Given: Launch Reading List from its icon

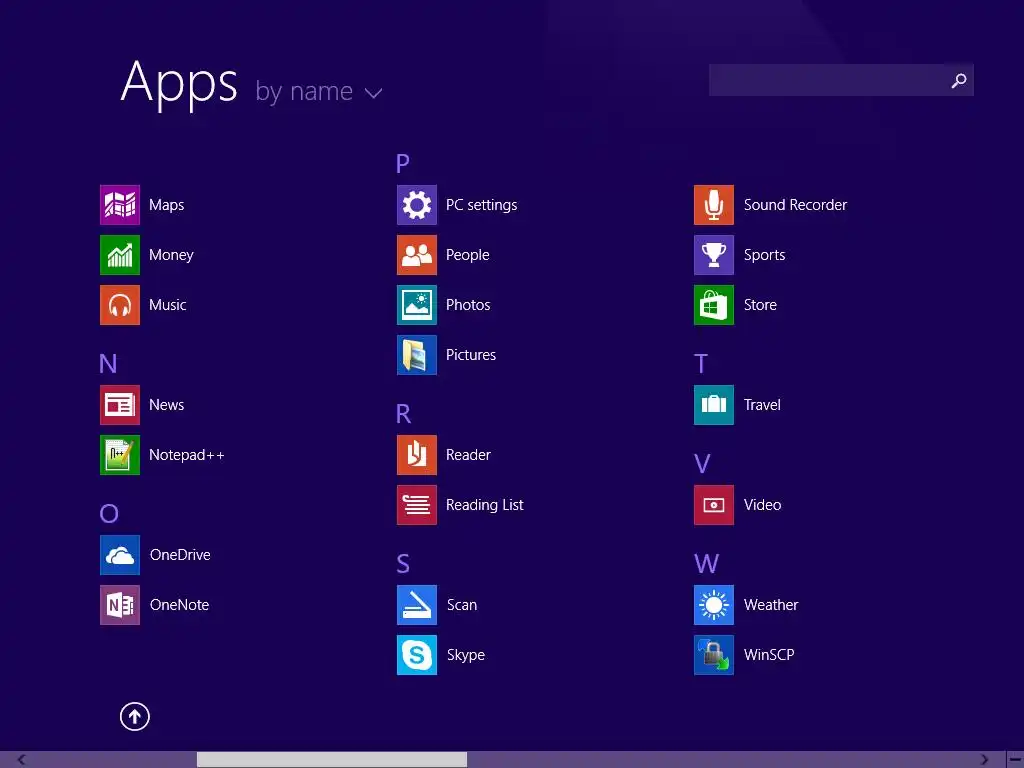Looking at the screenshot, I should point(417,505).
